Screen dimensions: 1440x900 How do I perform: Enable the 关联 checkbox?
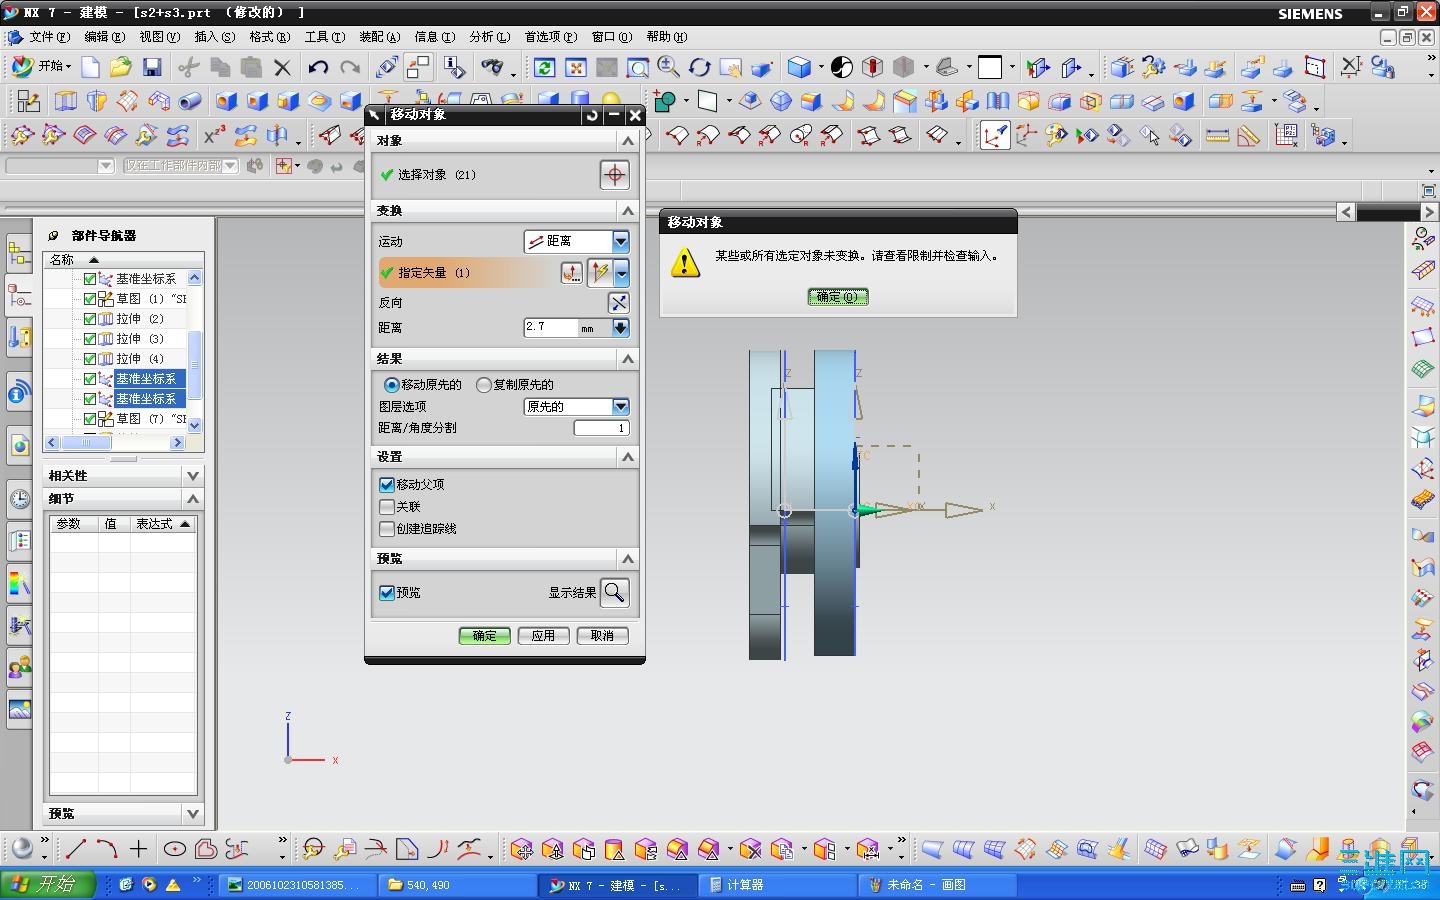point(387,507)
